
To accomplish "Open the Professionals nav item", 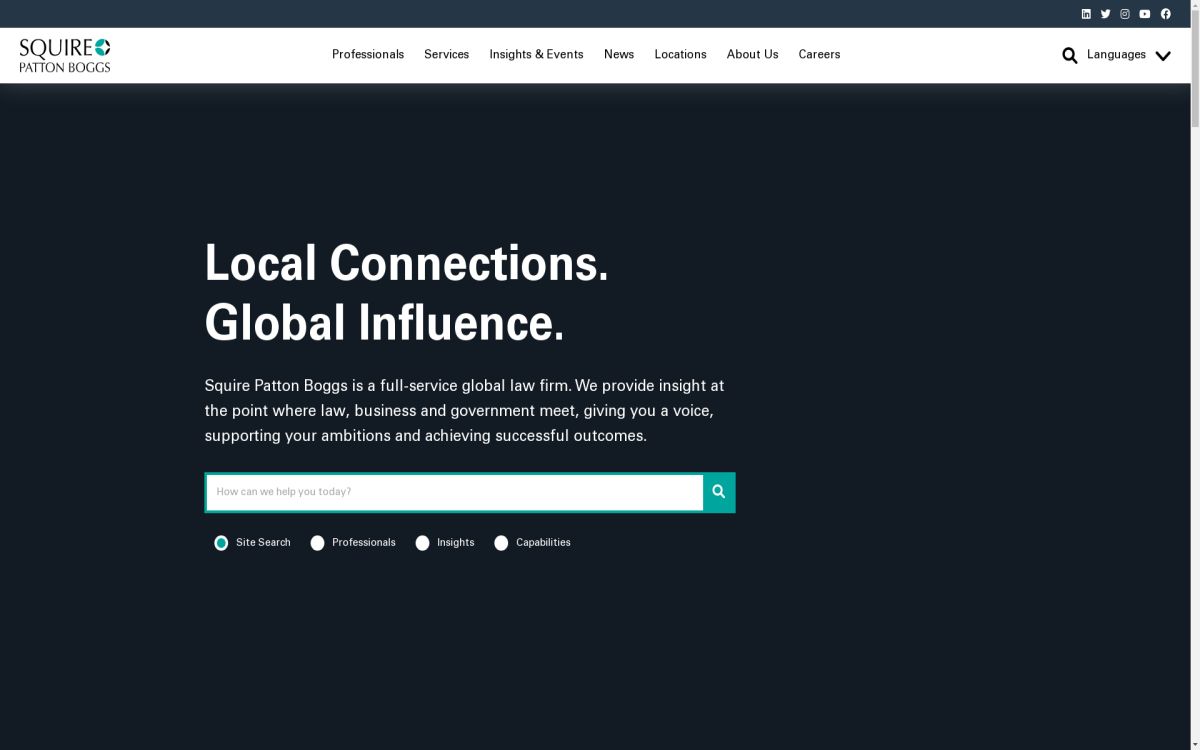I will tap(368, 55).
